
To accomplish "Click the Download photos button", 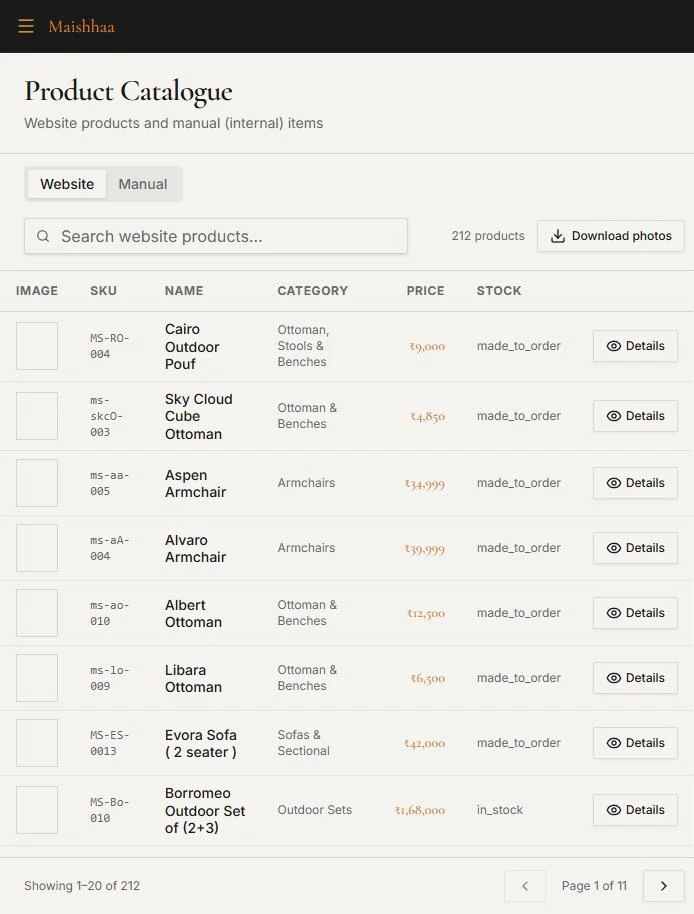I will (x=611, y=235).
